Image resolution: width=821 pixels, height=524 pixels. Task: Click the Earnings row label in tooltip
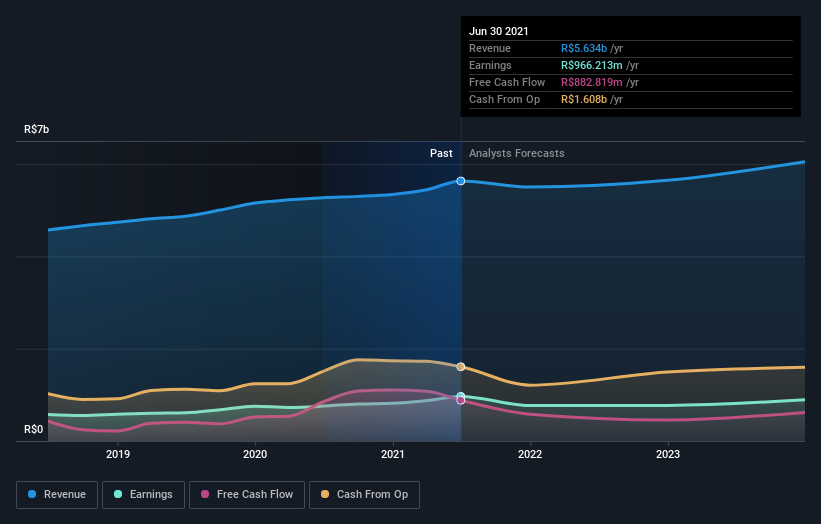490,65
